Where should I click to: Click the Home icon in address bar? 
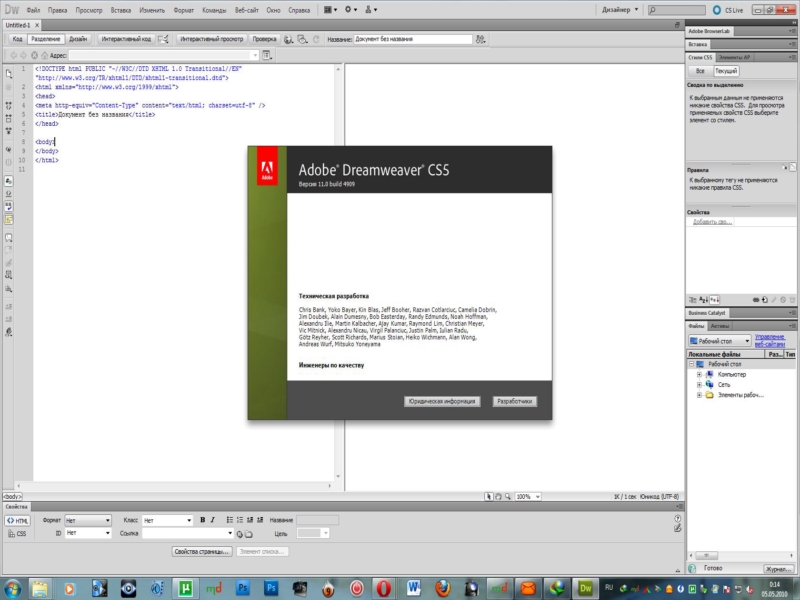point(44,55)
